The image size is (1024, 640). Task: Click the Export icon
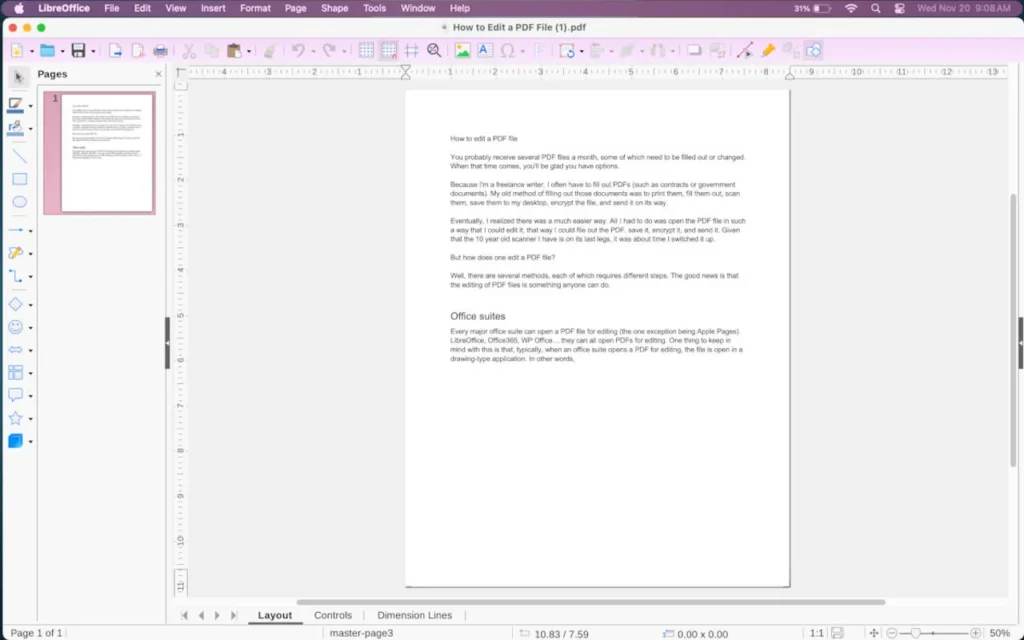tap(115, 51)
